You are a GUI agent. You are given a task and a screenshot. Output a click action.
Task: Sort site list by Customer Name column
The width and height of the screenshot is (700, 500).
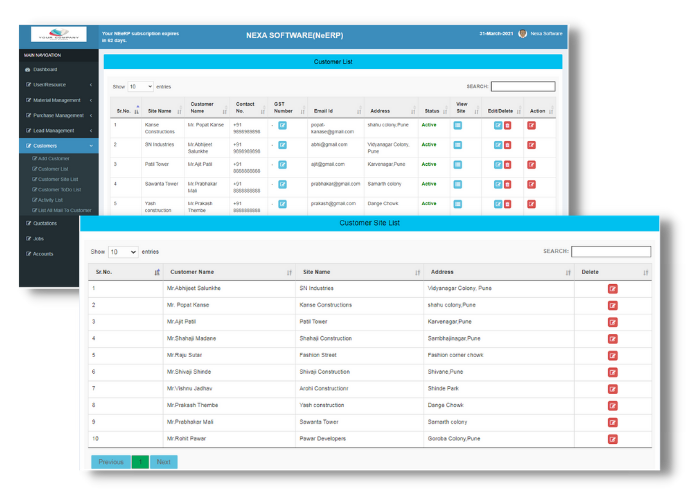coord(228,272)
